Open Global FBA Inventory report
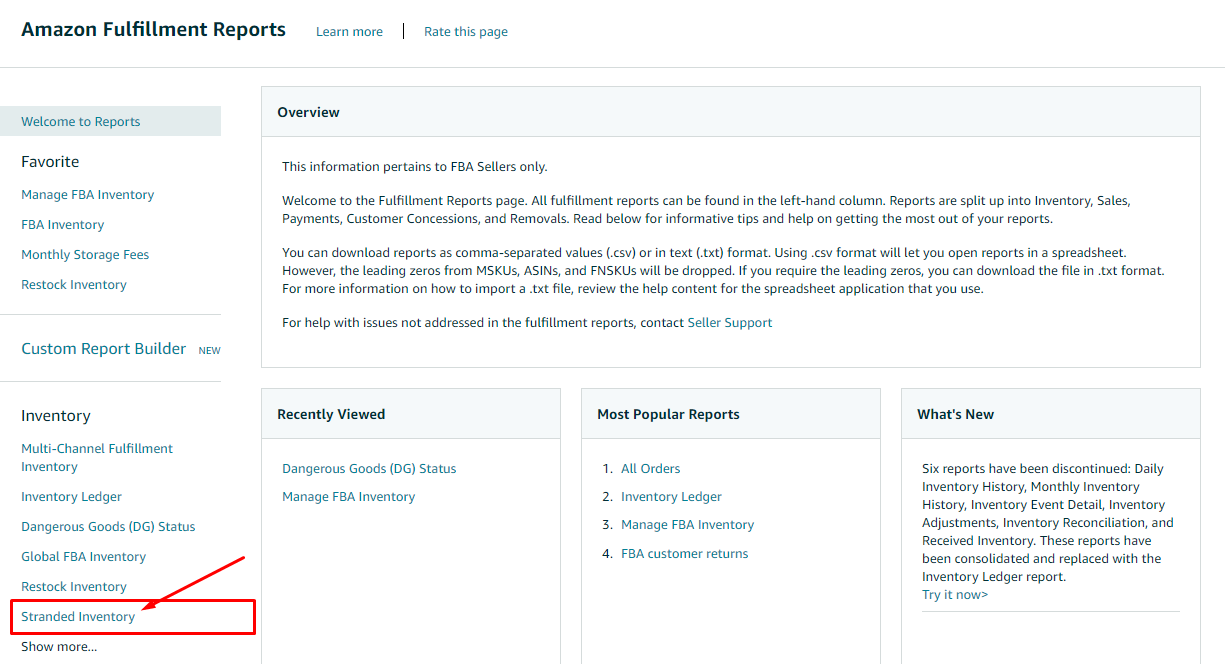Screen dimensions: 1225x664 click(84, 557)
